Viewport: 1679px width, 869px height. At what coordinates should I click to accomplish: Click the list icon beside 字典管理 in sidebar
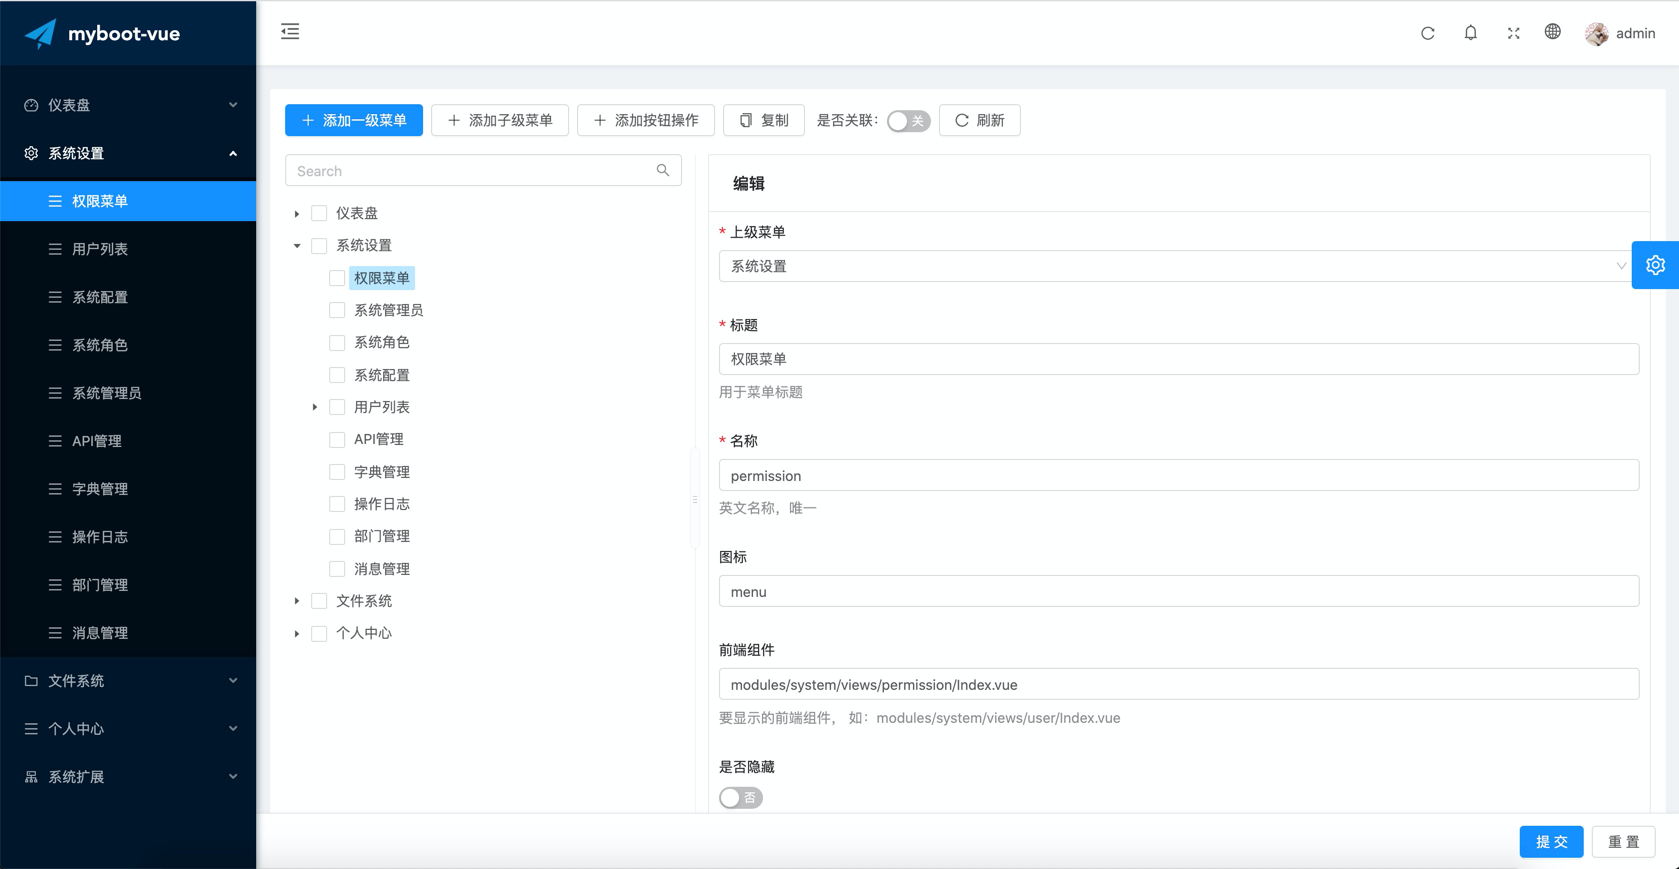(x=55, y=489)
